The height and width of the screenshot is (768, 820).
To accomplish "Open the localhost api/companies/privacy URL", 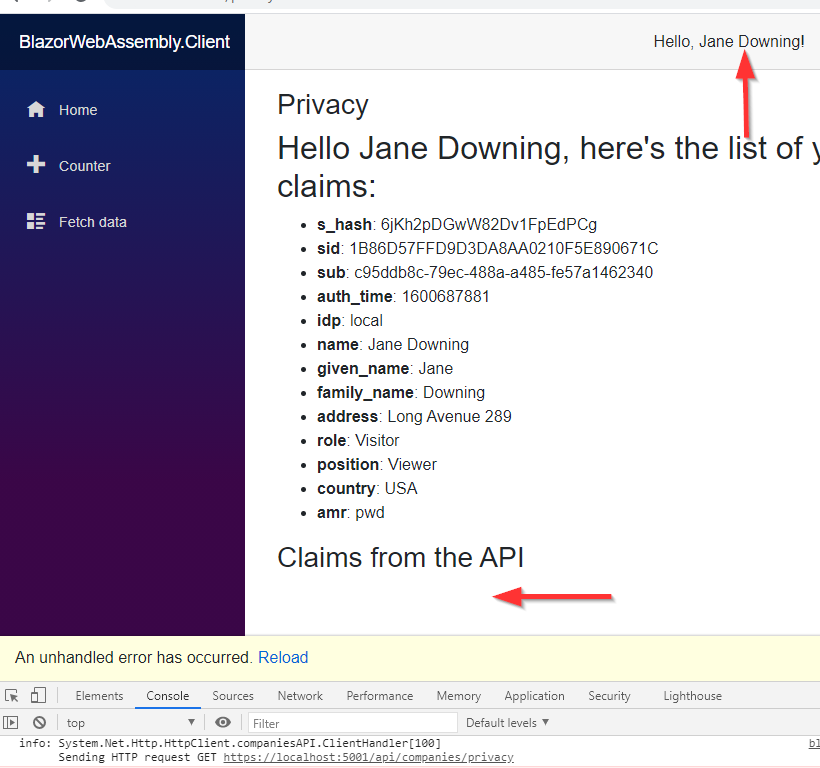I will [x=368, y=758].
